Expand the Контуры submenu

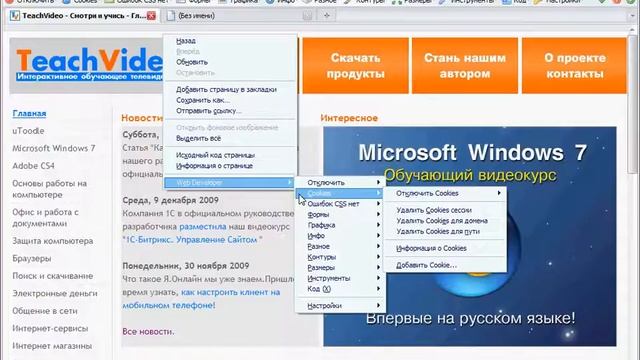click(340, 257)
